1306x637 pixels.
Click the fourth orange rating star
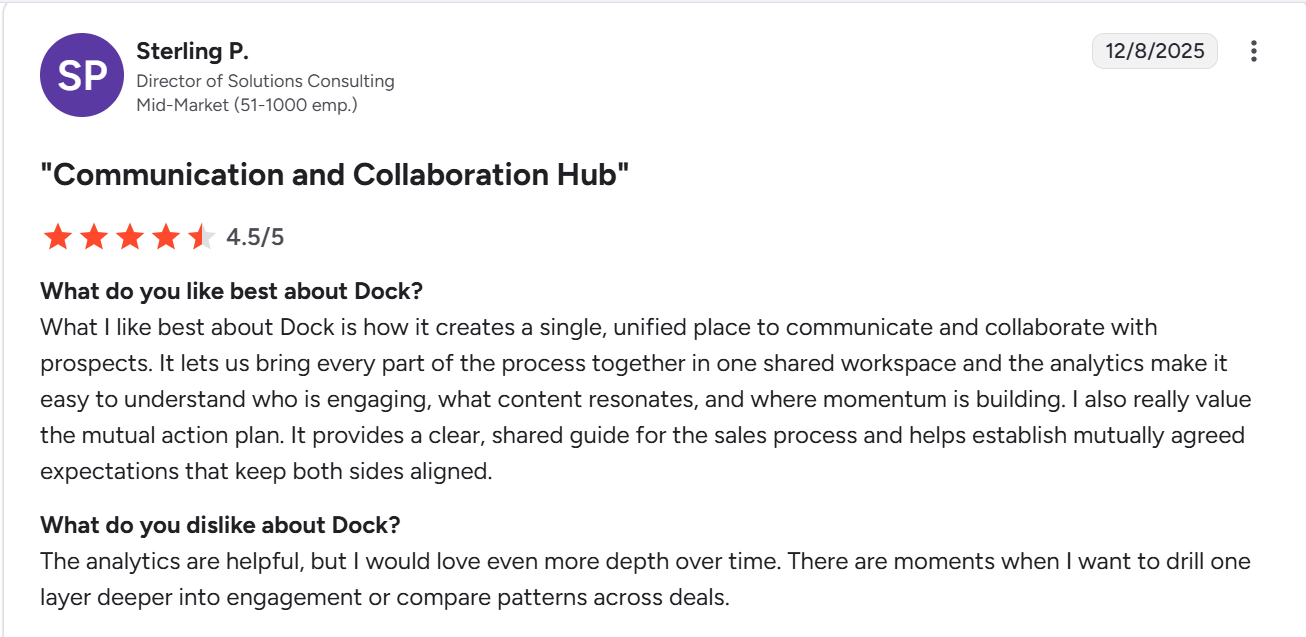[x=166, y=237]
